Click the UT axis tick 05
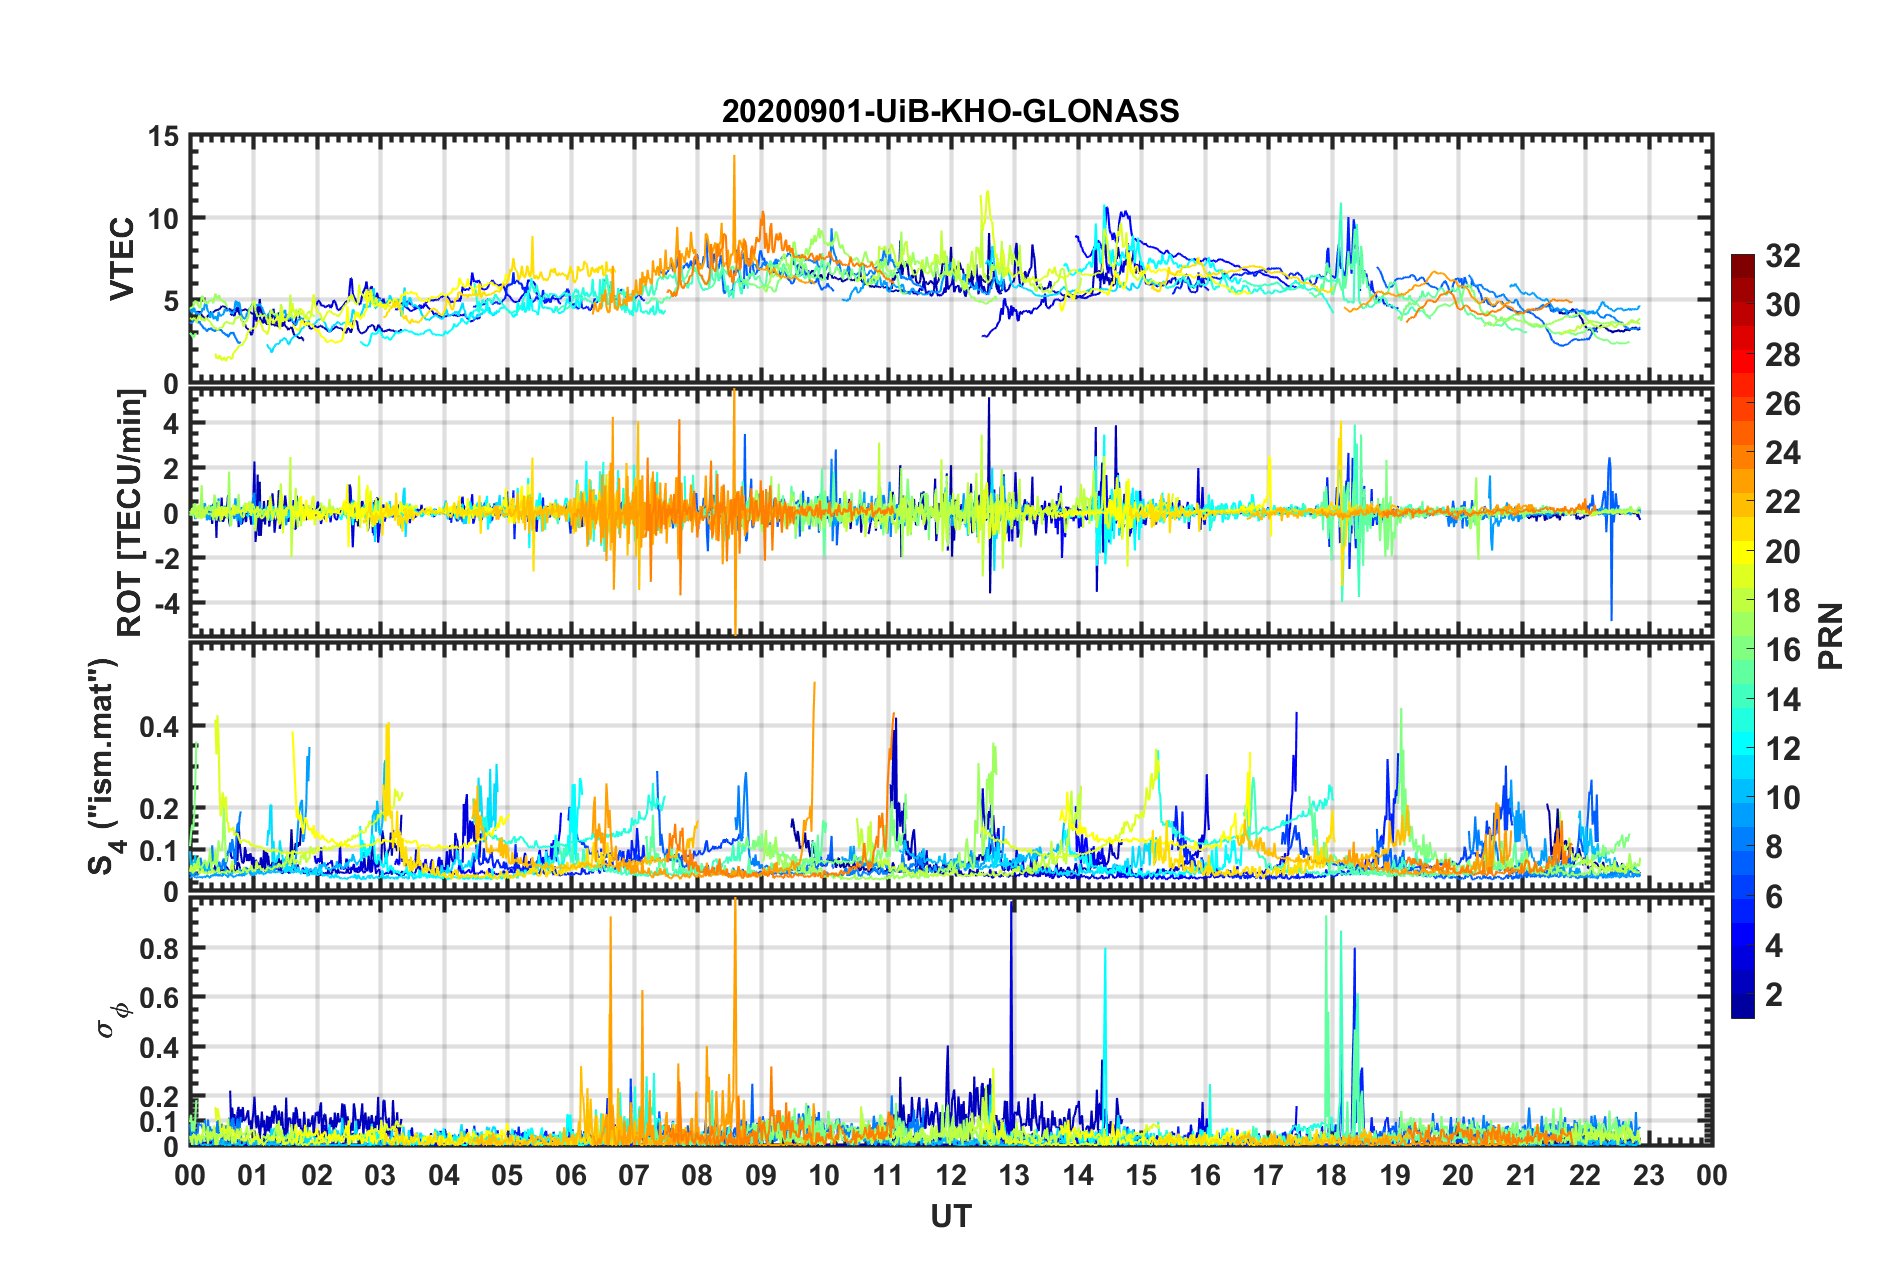Screen dimensions: 1902x1272 pyautogui.click(x=507, y=1175)
